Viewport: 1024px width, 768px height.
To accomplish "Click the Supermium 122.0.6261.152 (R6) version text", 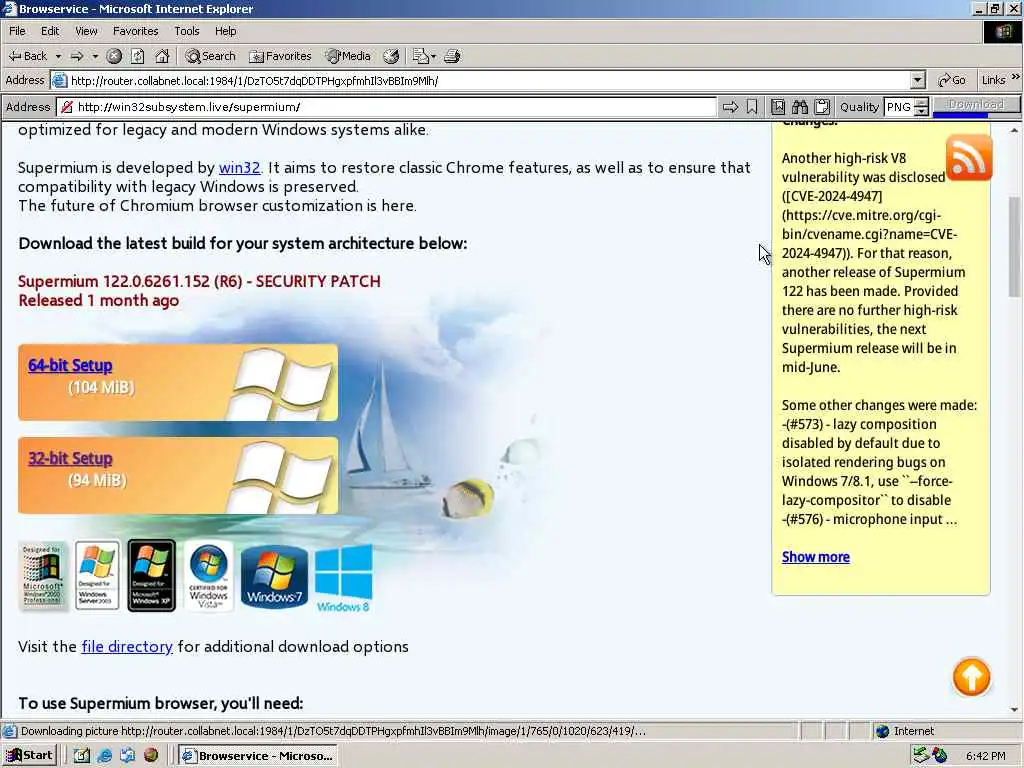I will pos(199,281).
